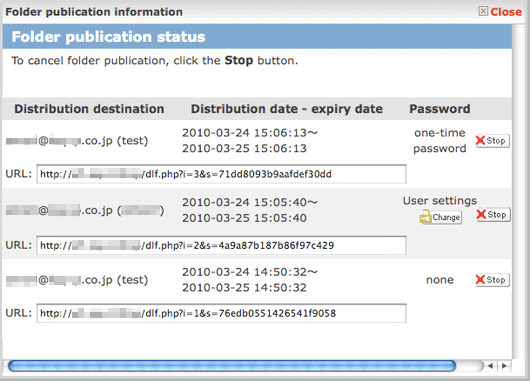The image size is (530, 381).
Task: Click the Distribution destination column header
Action: (x=89, y=109)
